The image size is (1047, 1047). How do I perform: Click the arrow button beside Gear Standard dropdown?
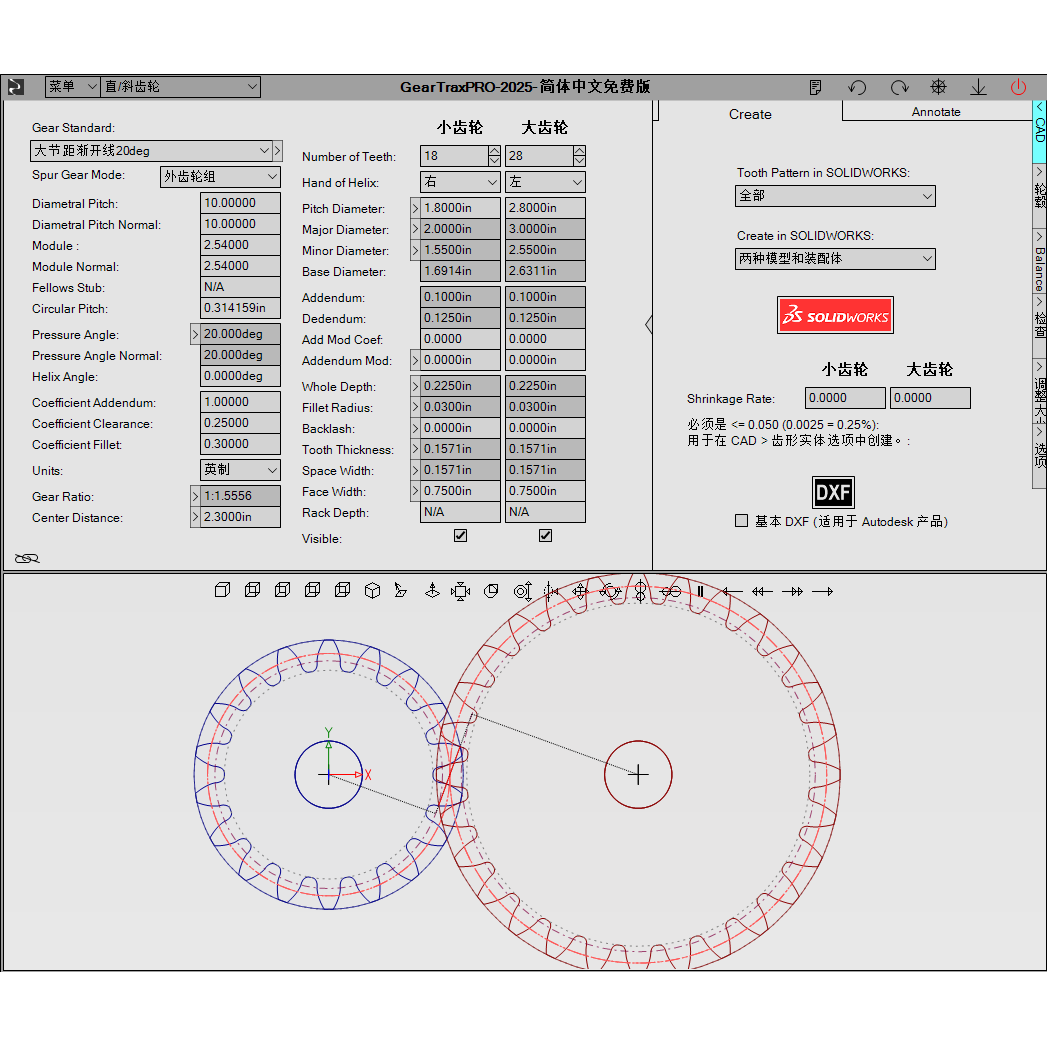point(278,151)
